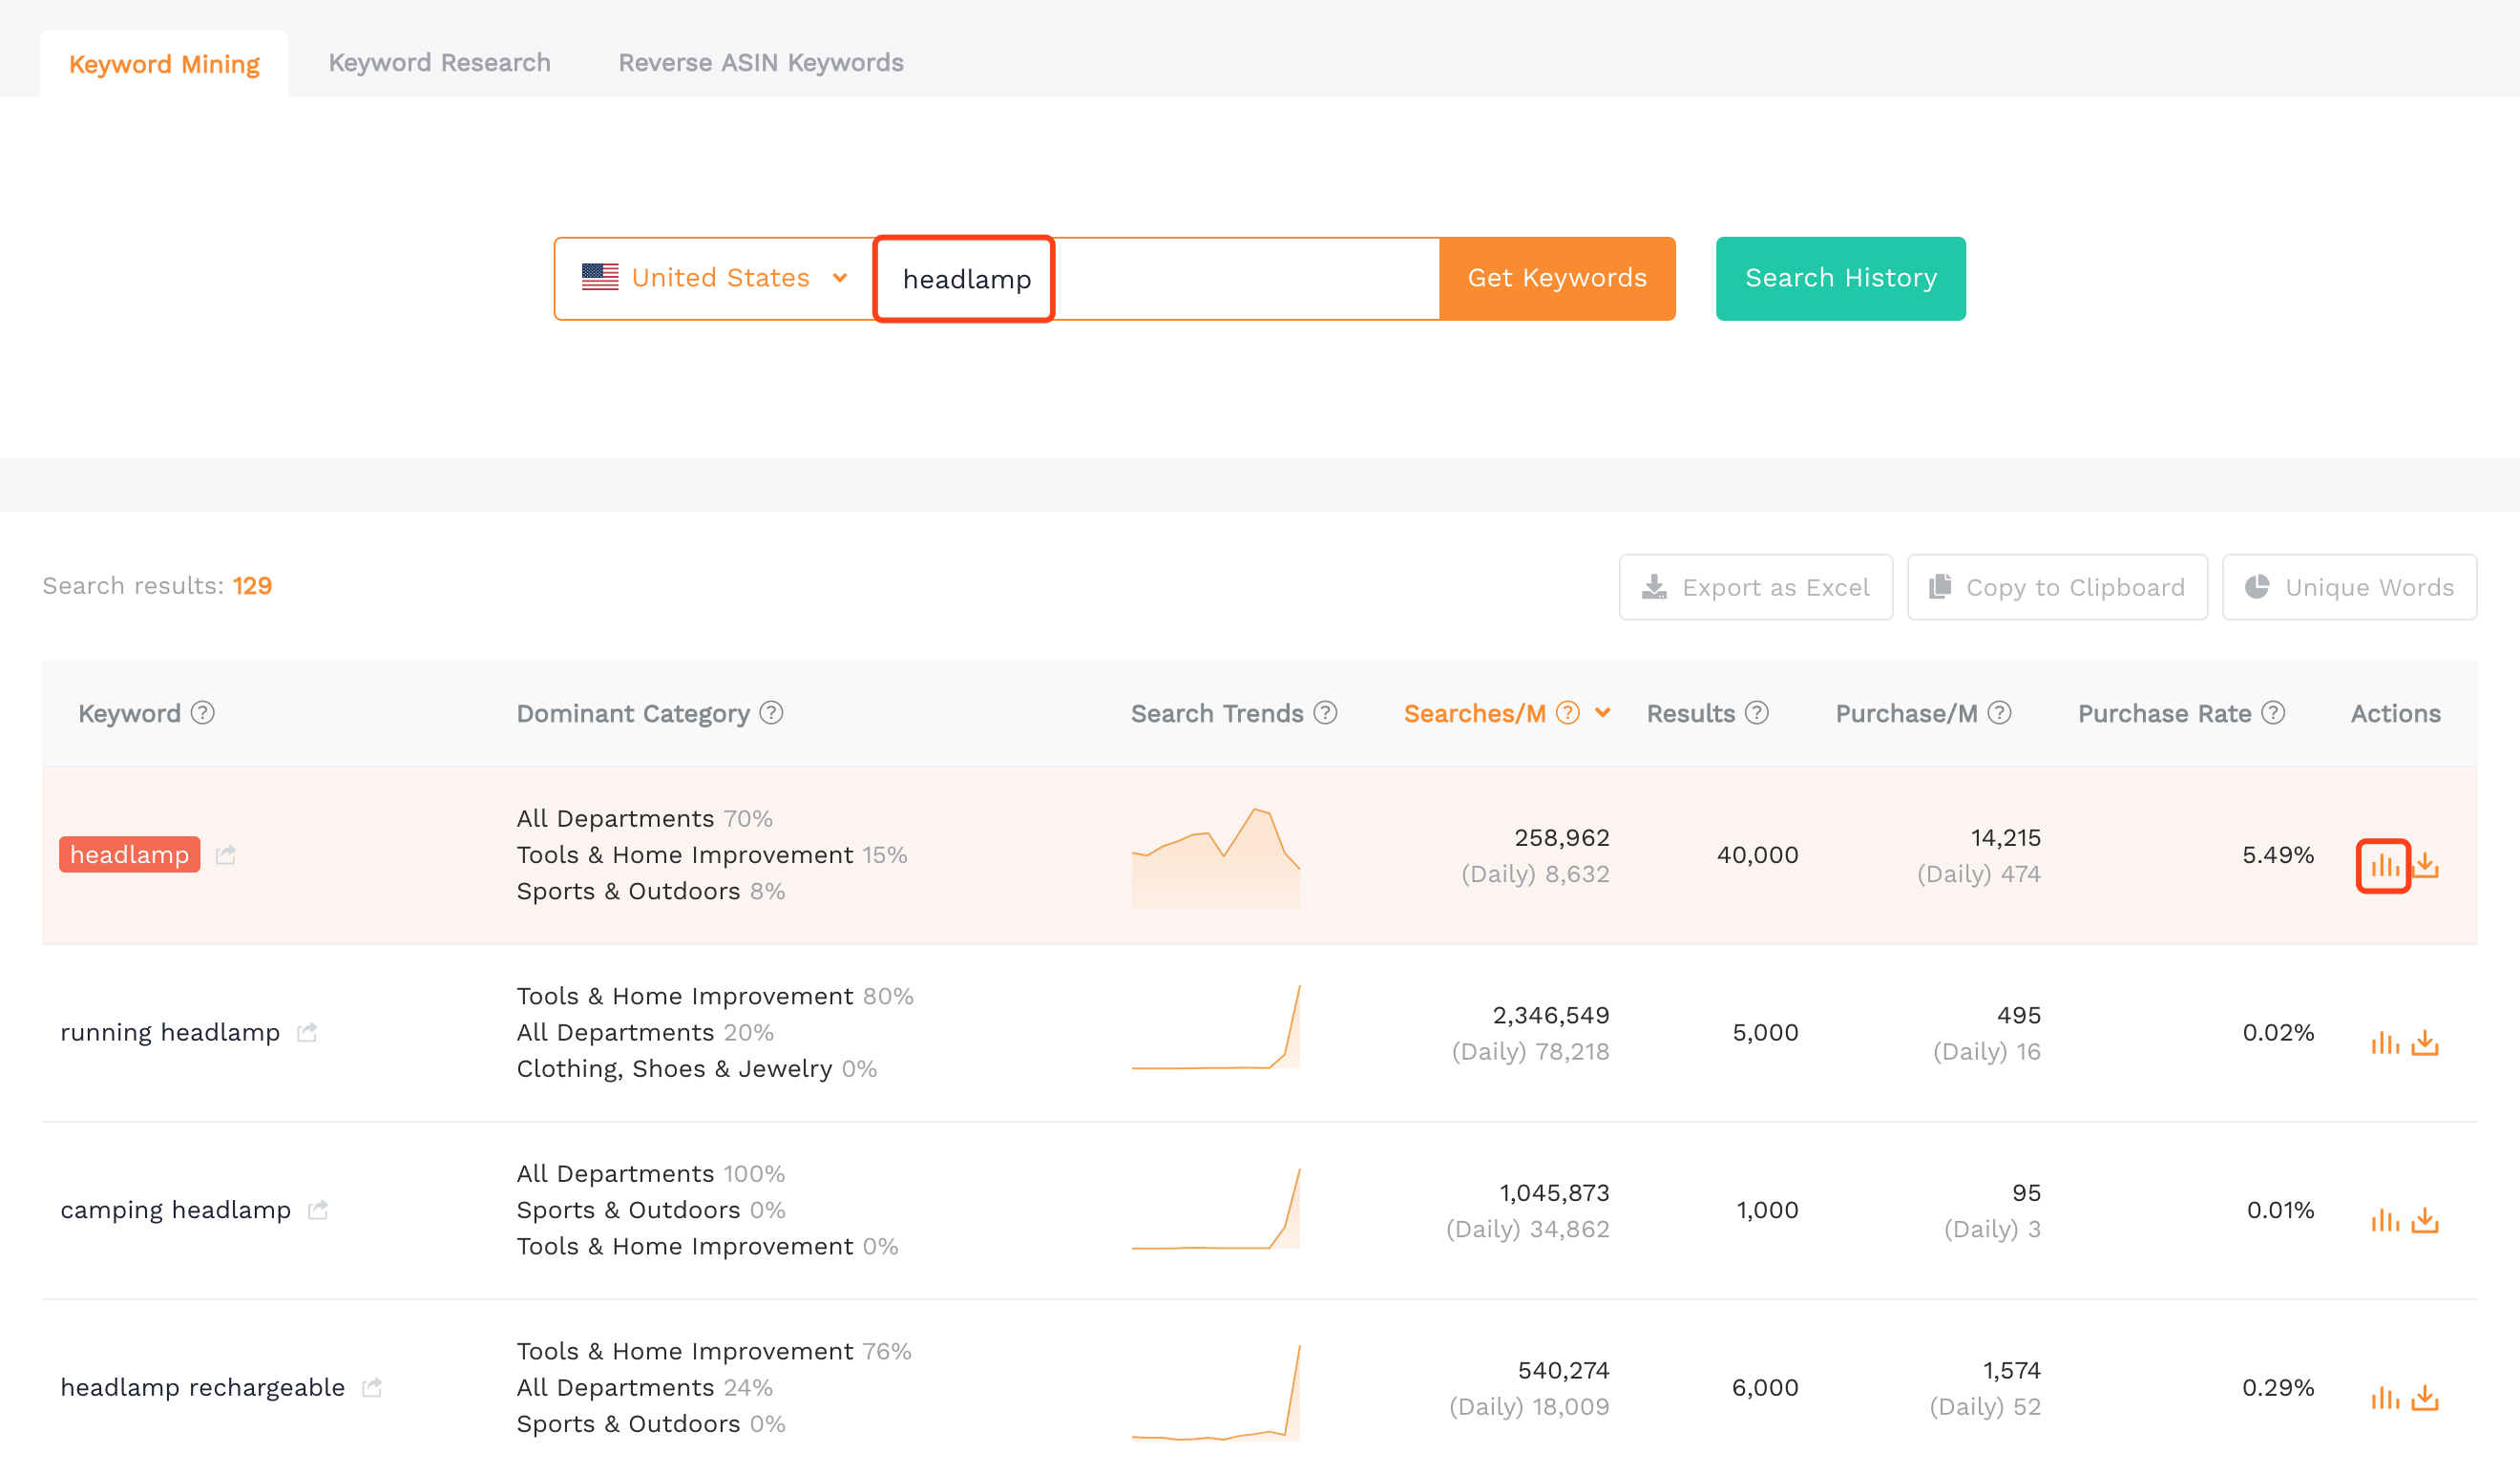Open Unique Words view

(2350, 587)
